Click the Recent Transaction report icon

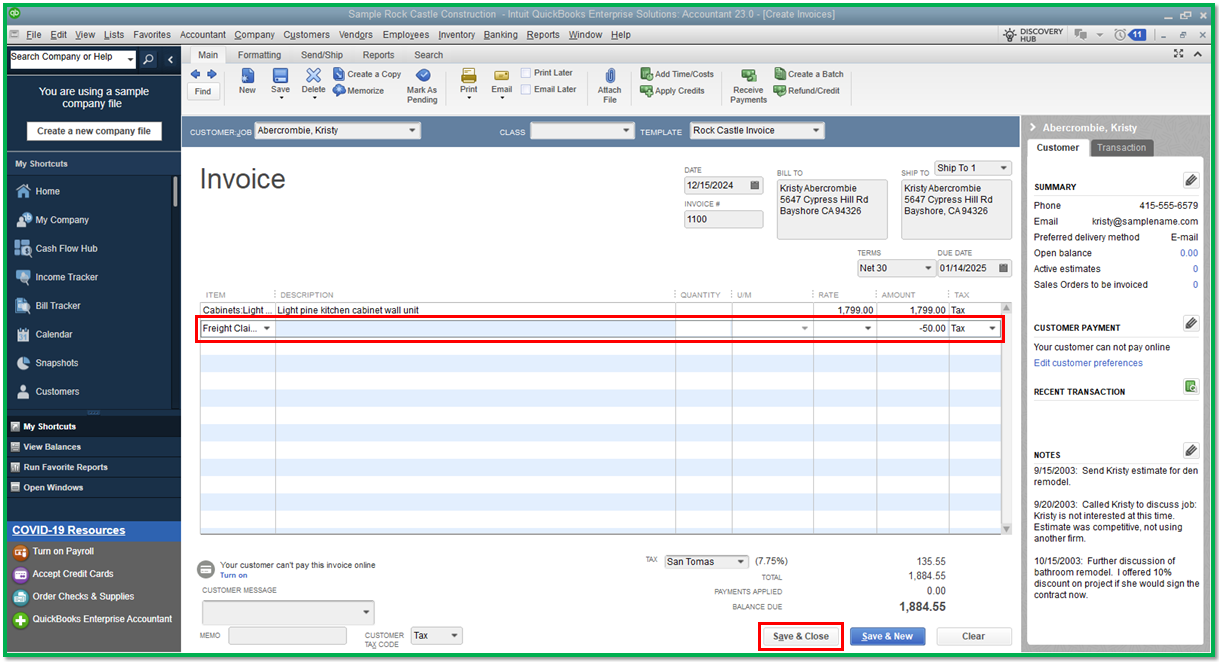pos(1190,387)
